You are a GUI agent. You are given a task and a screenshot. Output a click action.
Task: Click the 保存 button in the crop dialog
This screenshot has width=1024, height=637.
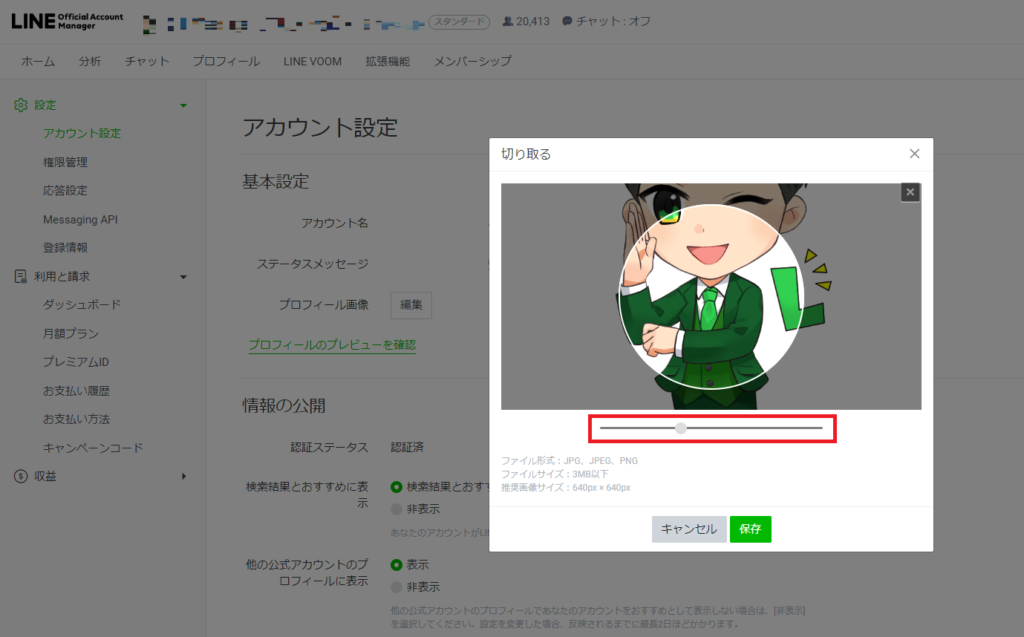[x=750, y=529]
